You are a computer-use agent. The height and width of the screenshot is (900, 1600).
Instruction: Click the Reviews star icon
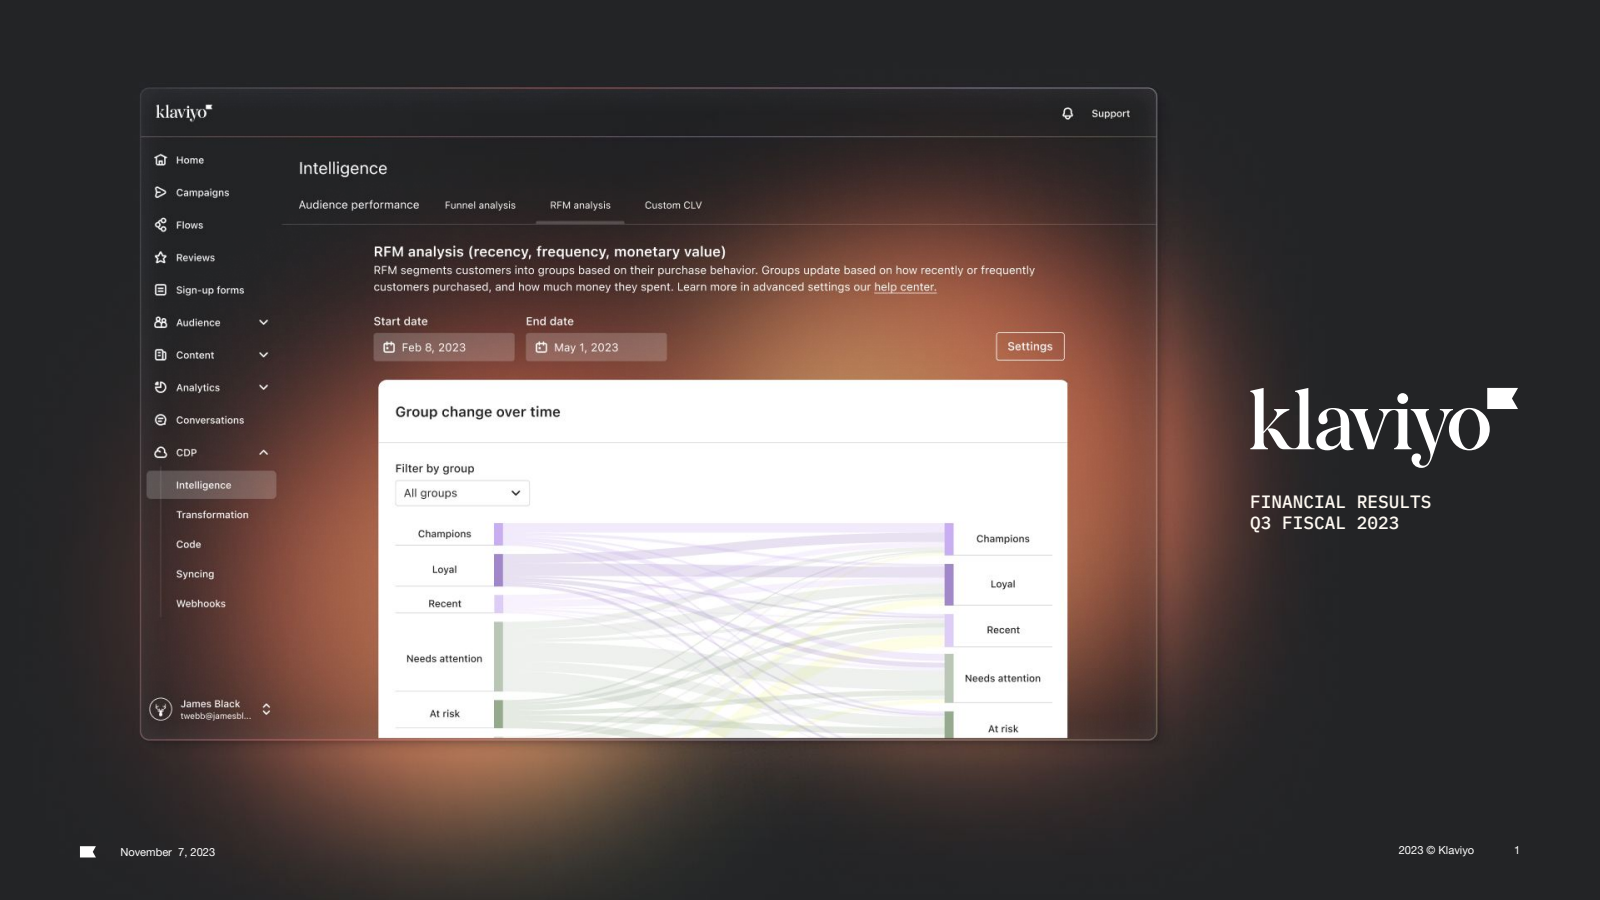[161, 257]
